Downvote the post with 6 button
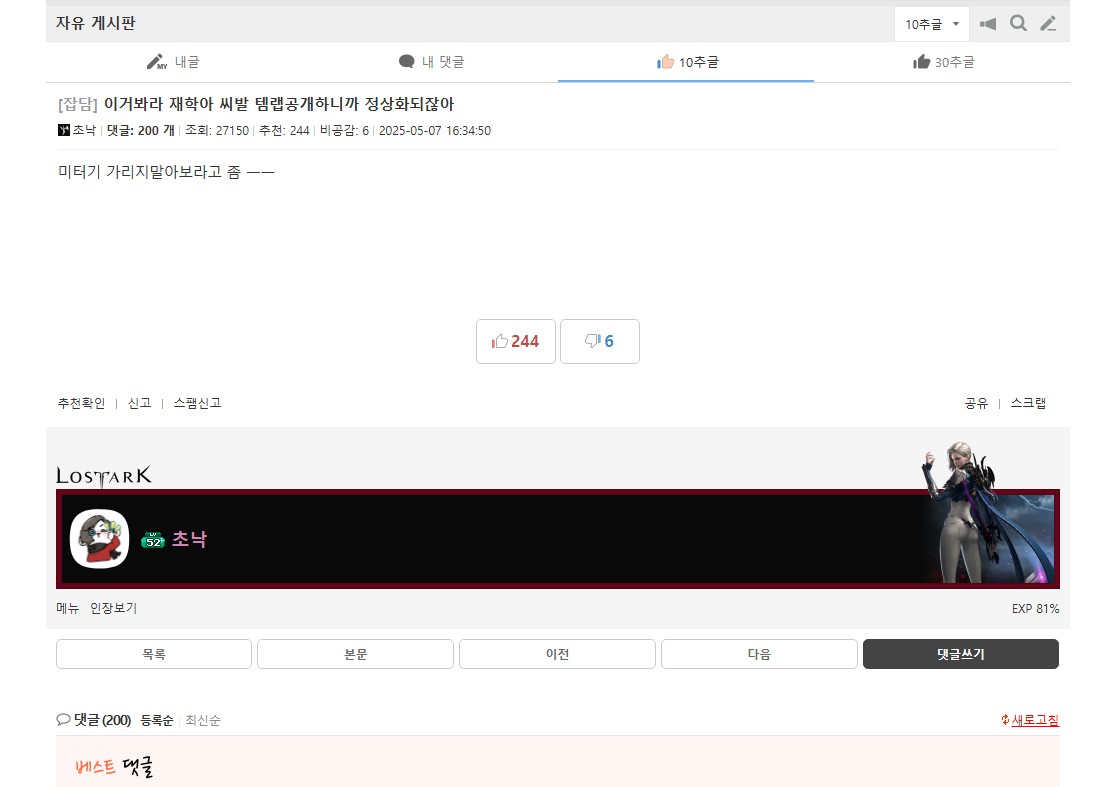The height and width of the screenshot is (787, 1105). click(600, 342)
